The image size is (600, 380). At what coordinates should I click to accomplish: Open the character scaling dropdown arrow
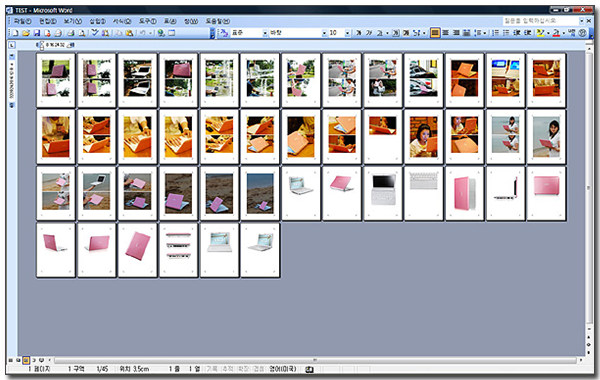coord(424,33)
